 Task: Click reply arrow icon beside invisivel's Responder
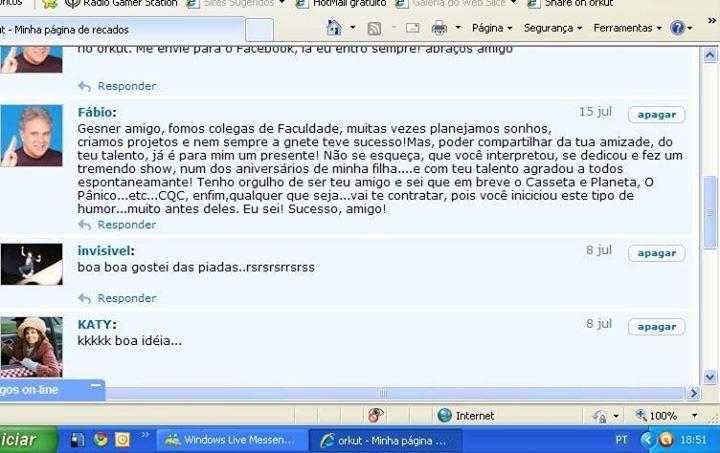[84, 298]
